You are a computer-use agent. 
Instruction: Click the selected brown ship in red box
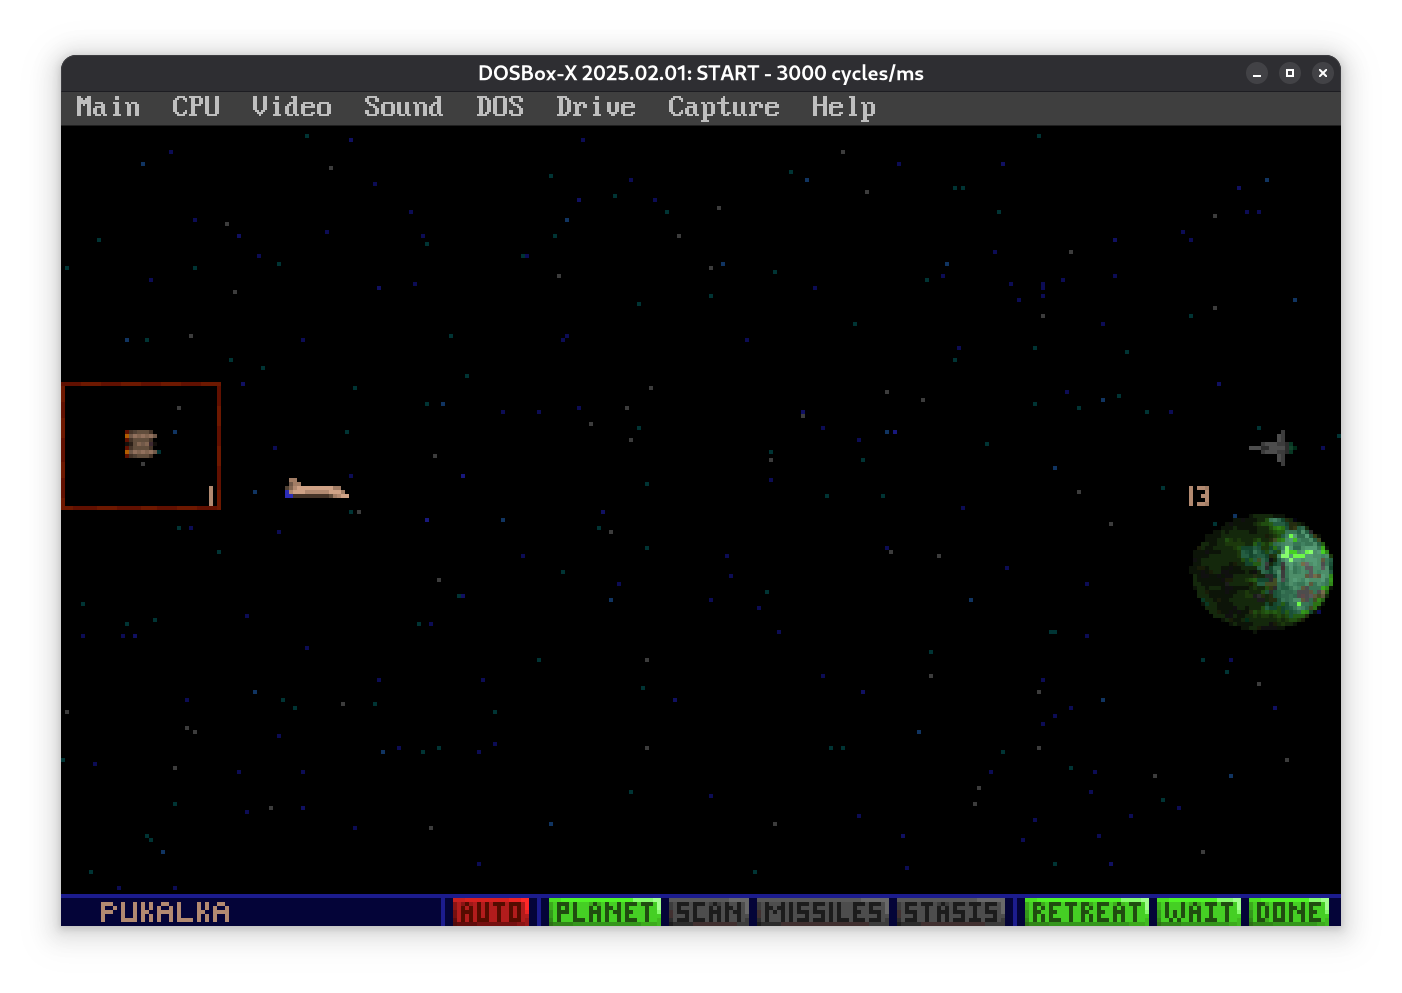coord(140,444)
